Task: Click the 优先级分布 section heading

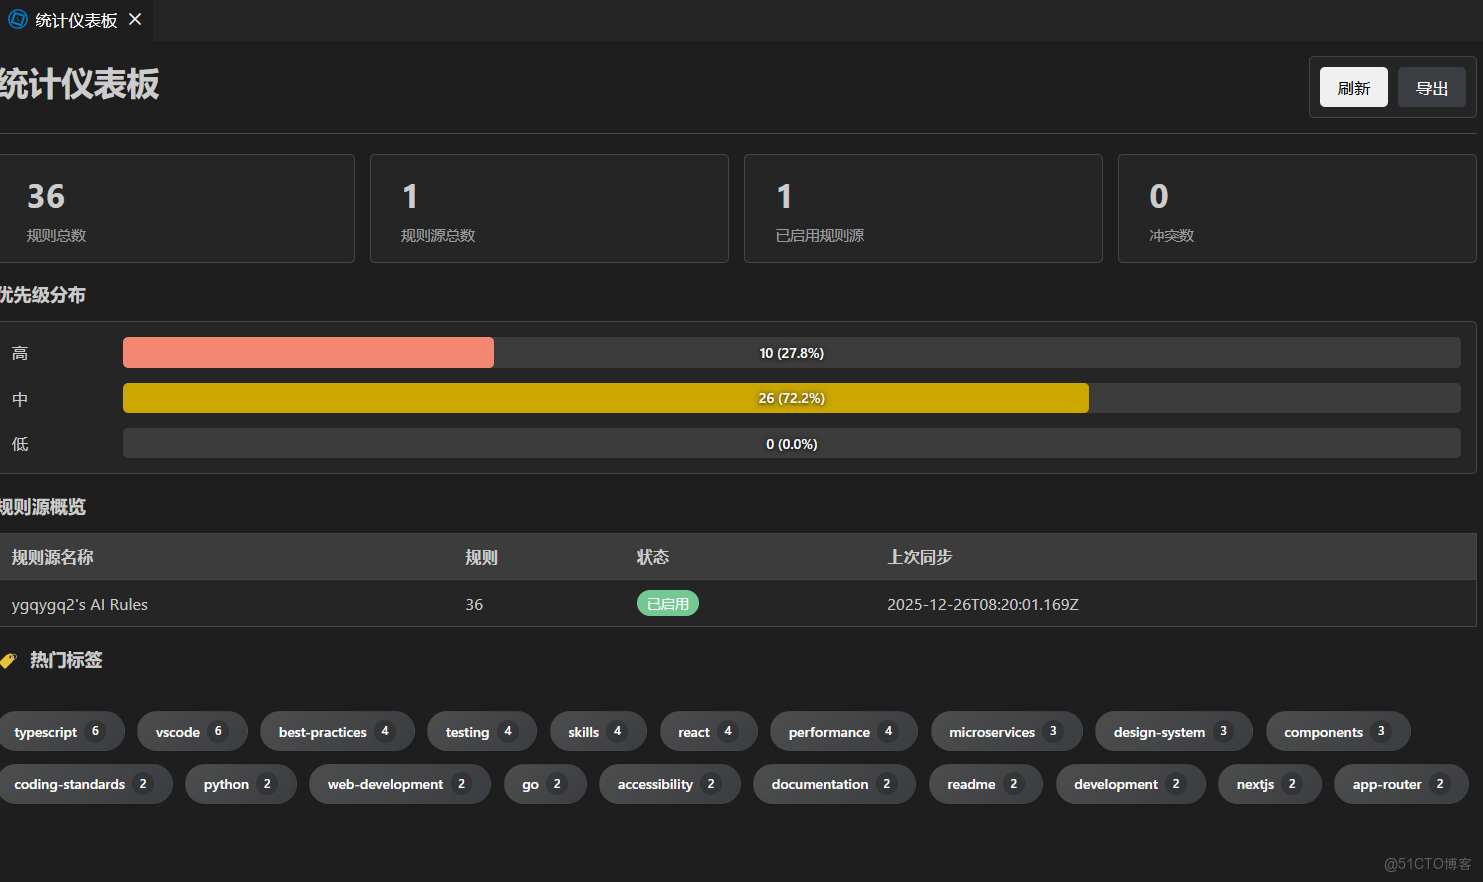Action: [x=42, y=295]
